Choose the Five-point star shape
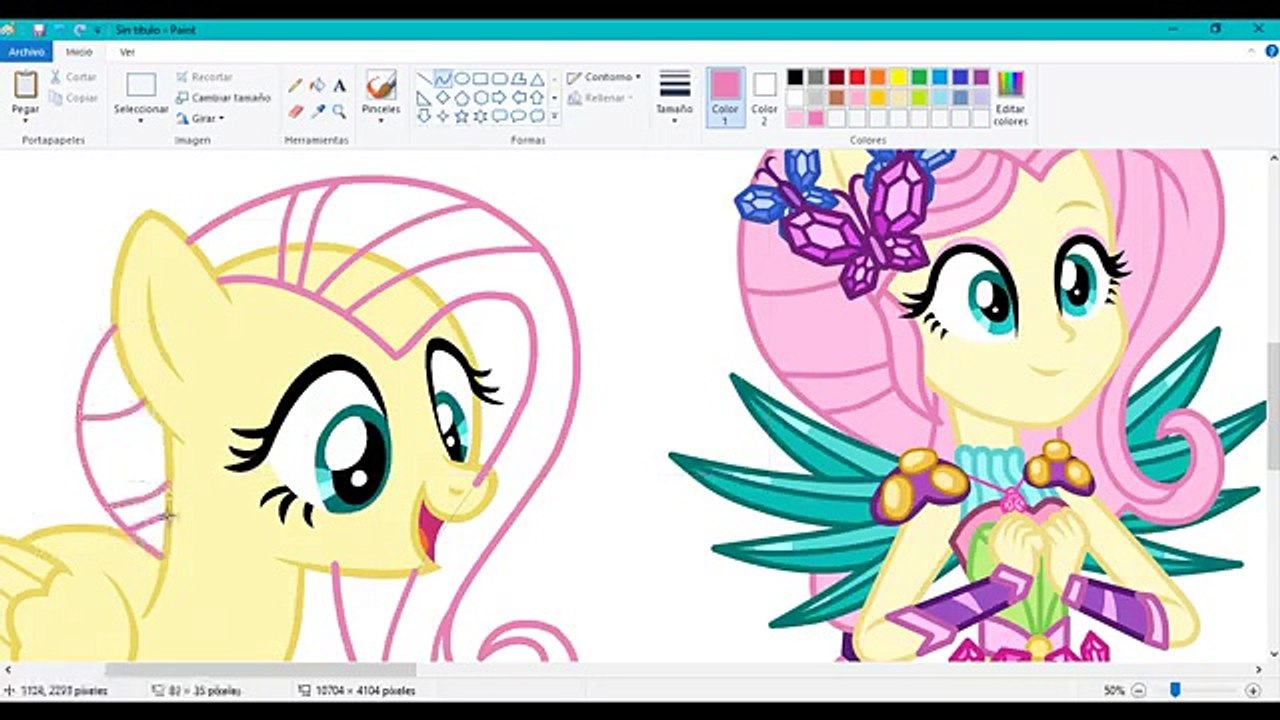The width and height of the screenshot is (1280, 720). 462,116
